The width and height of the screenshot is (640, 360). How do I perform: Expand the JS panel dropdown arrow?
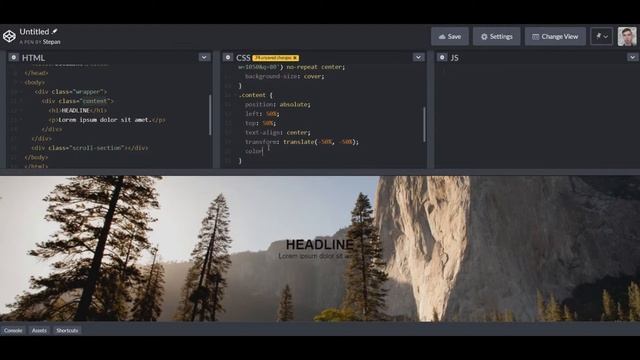click(x=632, y=57)
